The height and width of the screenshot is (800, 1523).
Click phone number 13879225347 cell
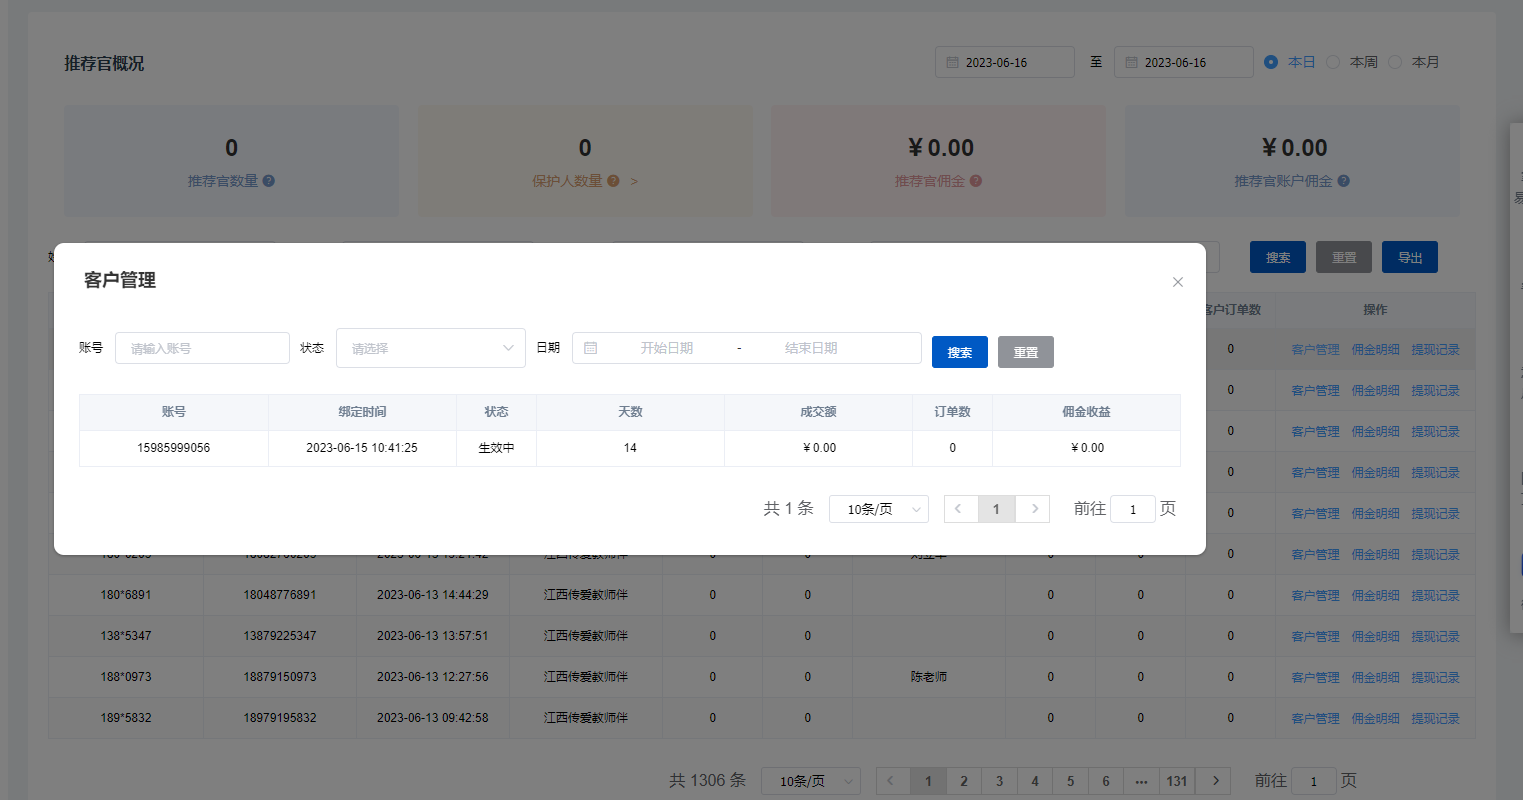(280, 636)
